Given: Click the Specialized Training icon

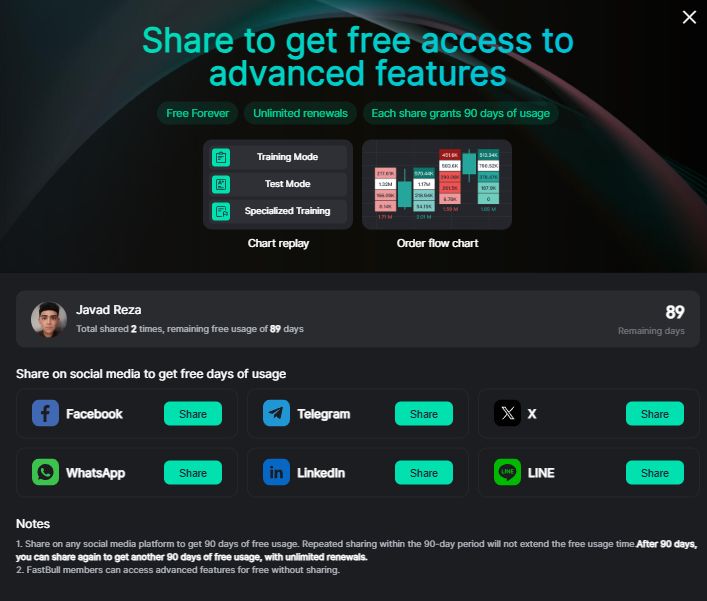Looking at the screenshot, I should point(221,211).
